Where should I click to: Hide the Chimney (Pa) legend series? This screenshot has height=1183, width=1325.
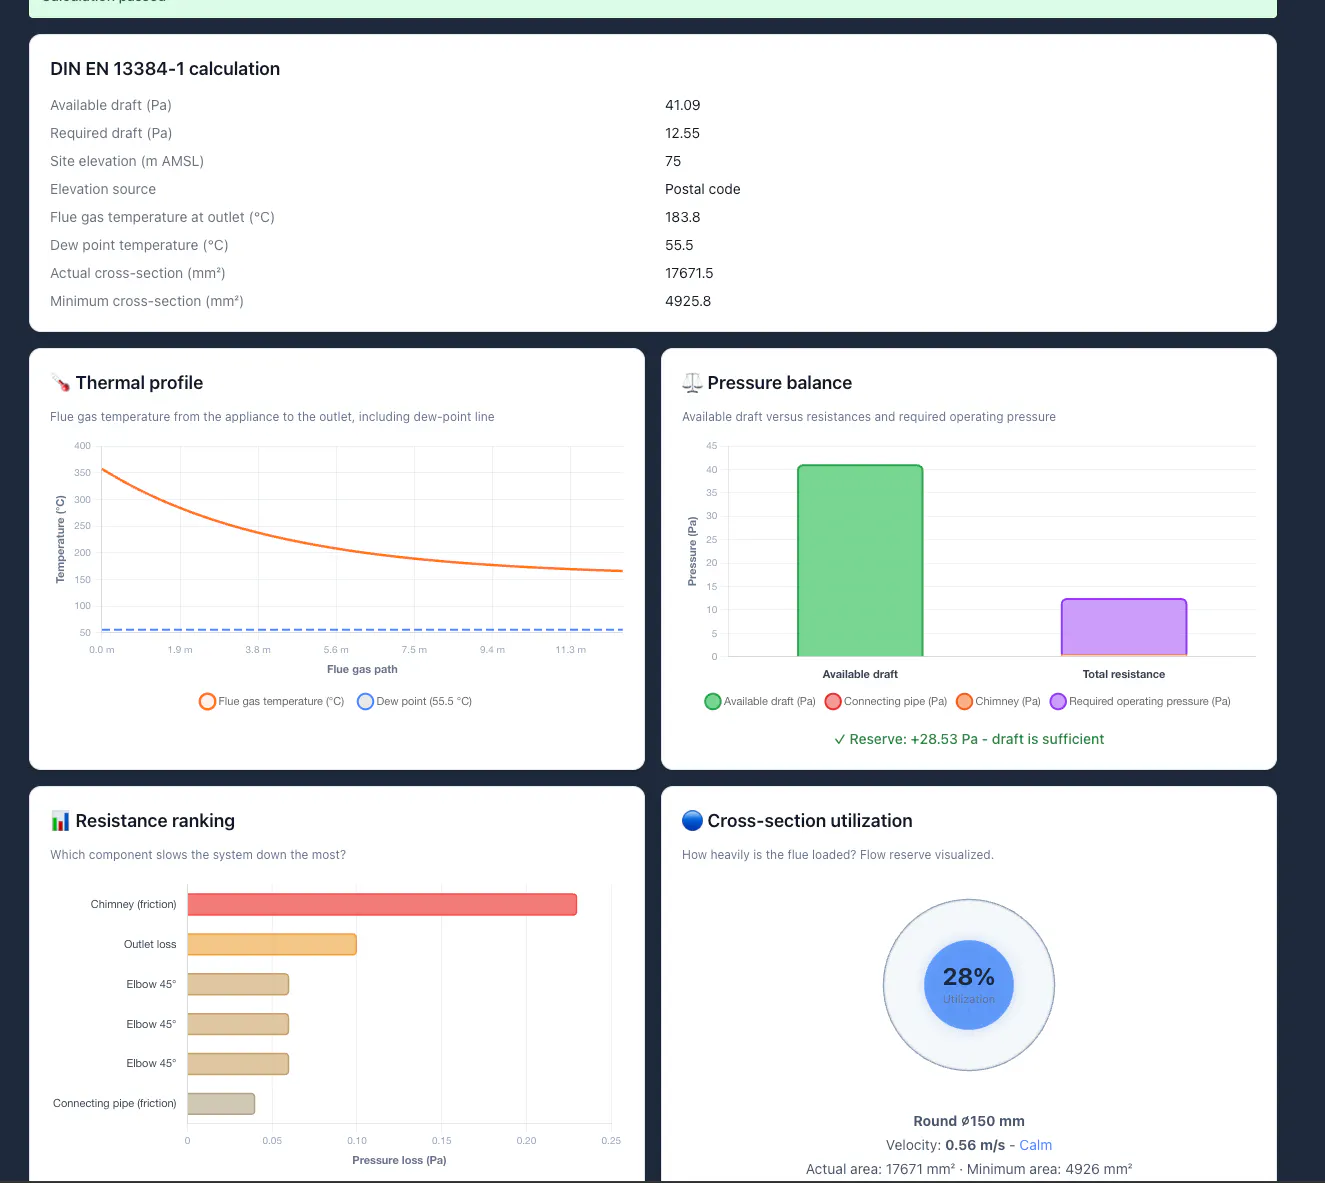click(998, 701)
